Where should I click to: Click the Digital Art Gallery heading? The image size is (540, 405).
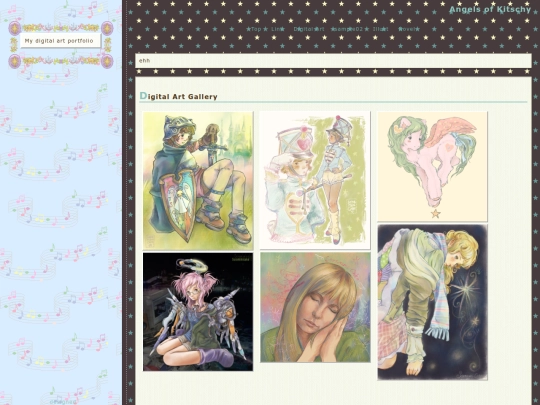[178, 96]
